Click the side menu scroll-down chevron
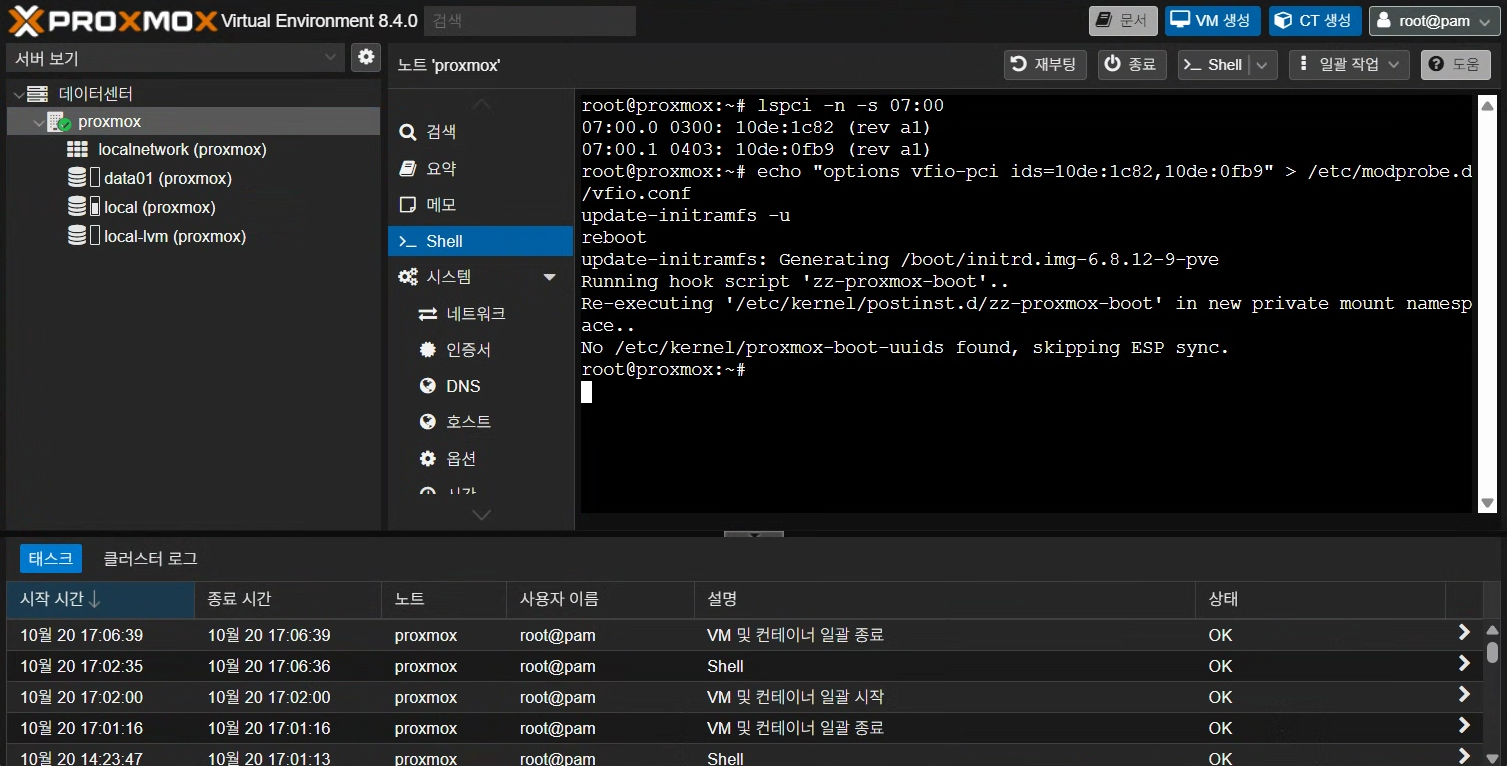Image resolution: width=1507 pixels, height=766 pixels. [x=481, y=515]
